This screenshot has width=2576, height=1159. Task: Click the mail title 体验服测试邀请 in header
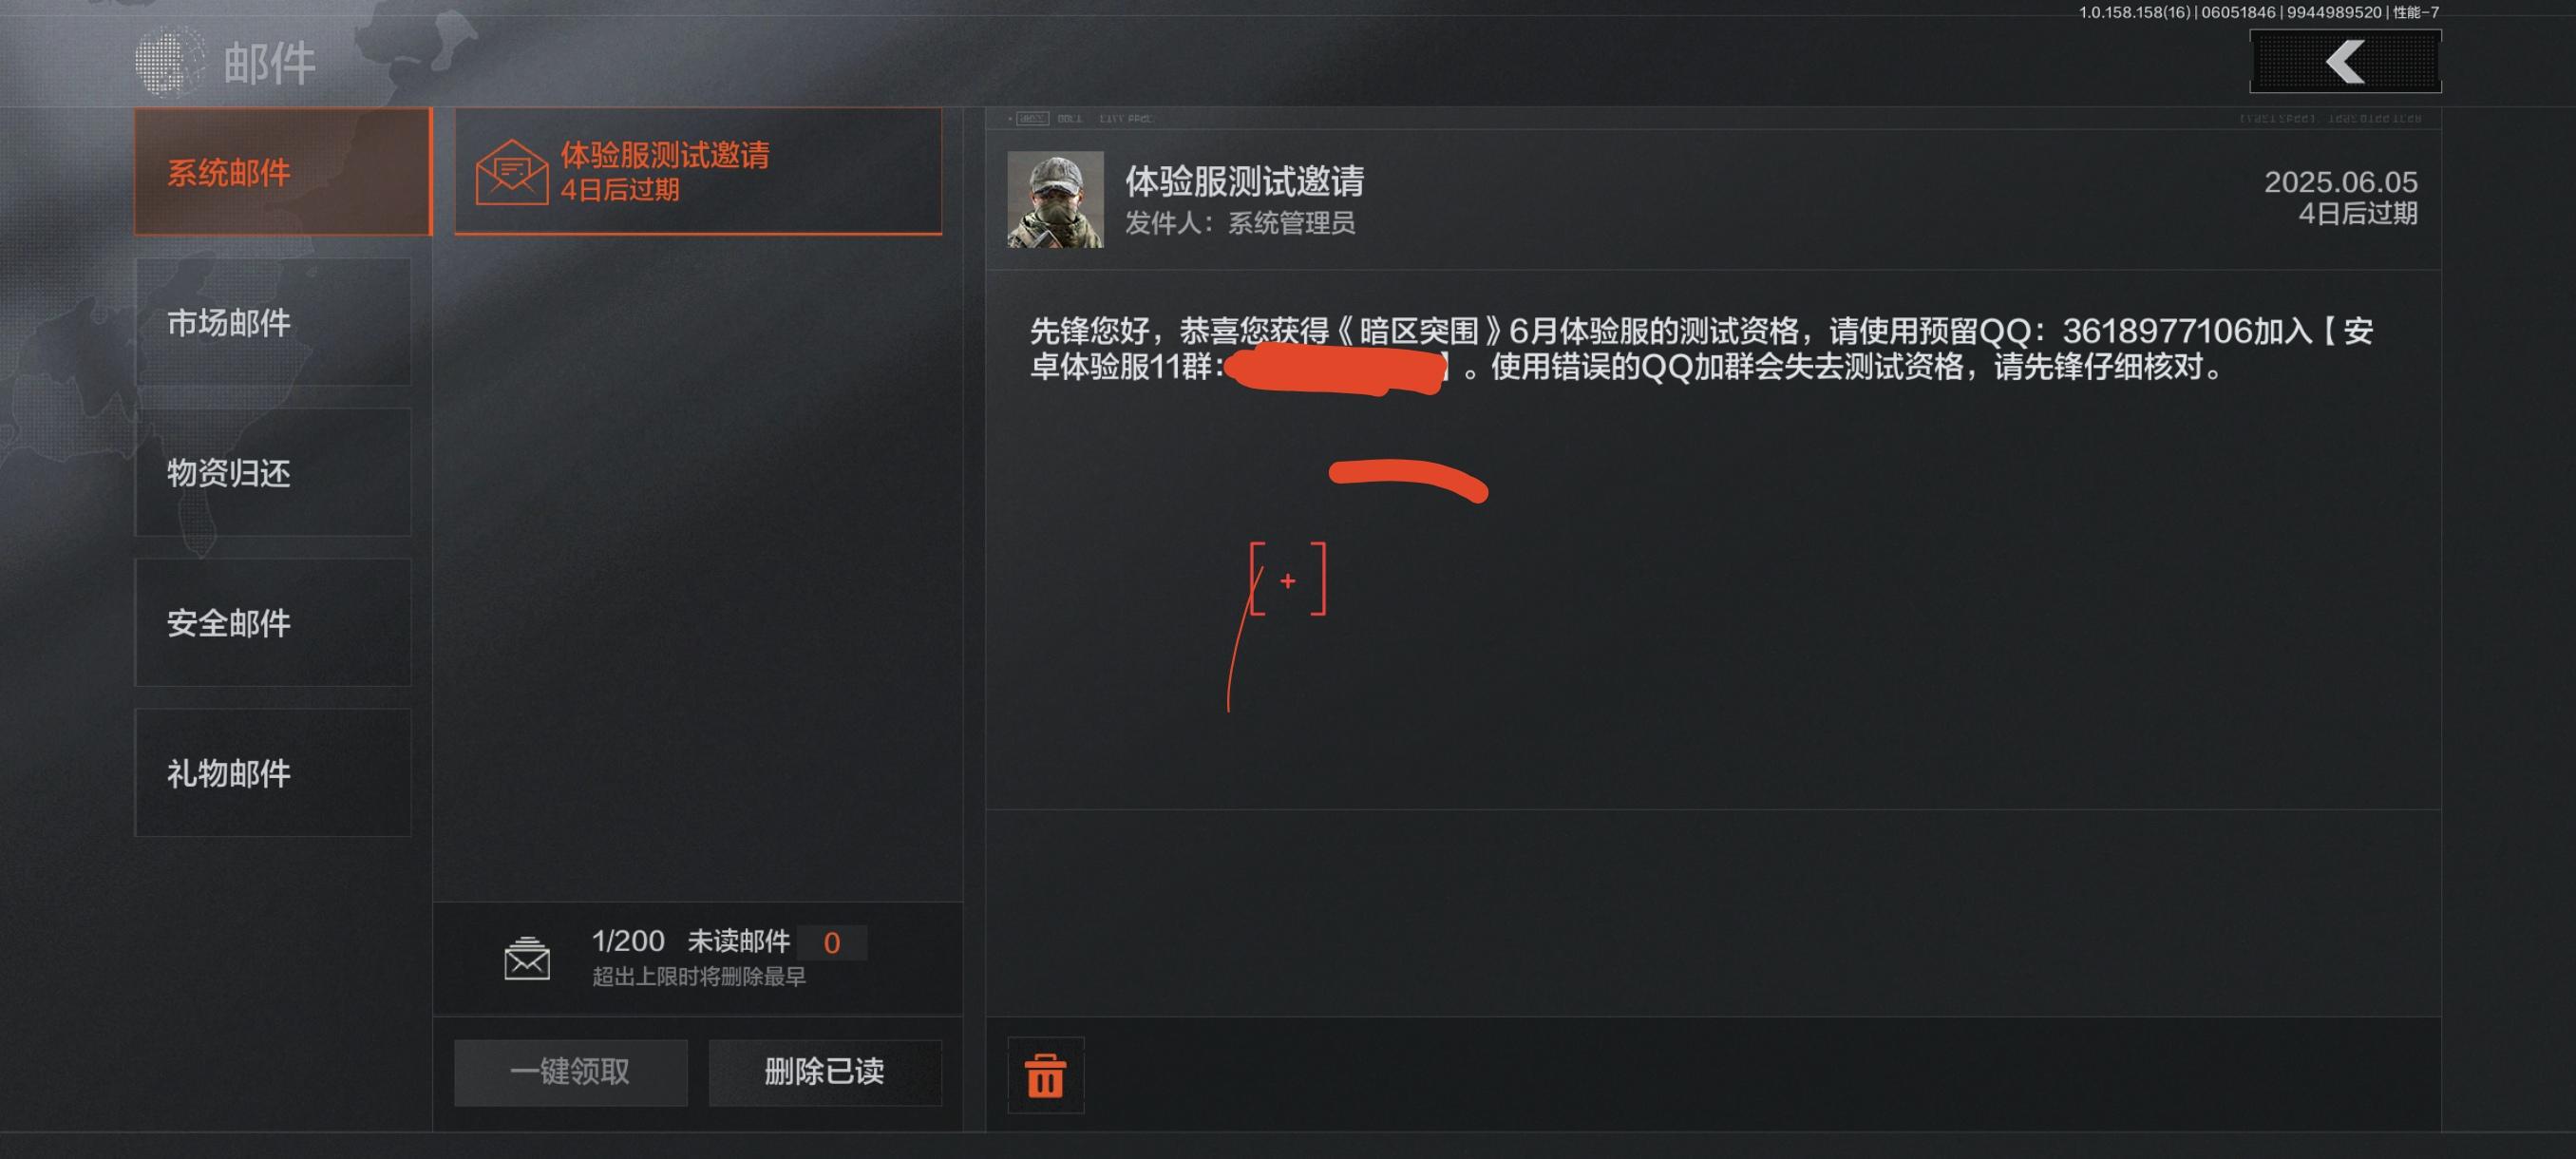(1244, 181)
